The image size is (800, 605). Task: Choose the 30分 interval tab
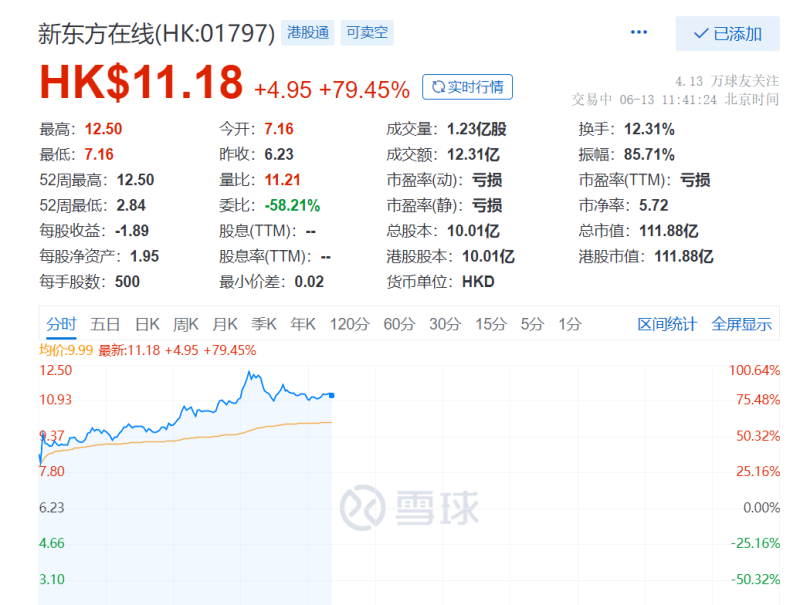(445, 324)
